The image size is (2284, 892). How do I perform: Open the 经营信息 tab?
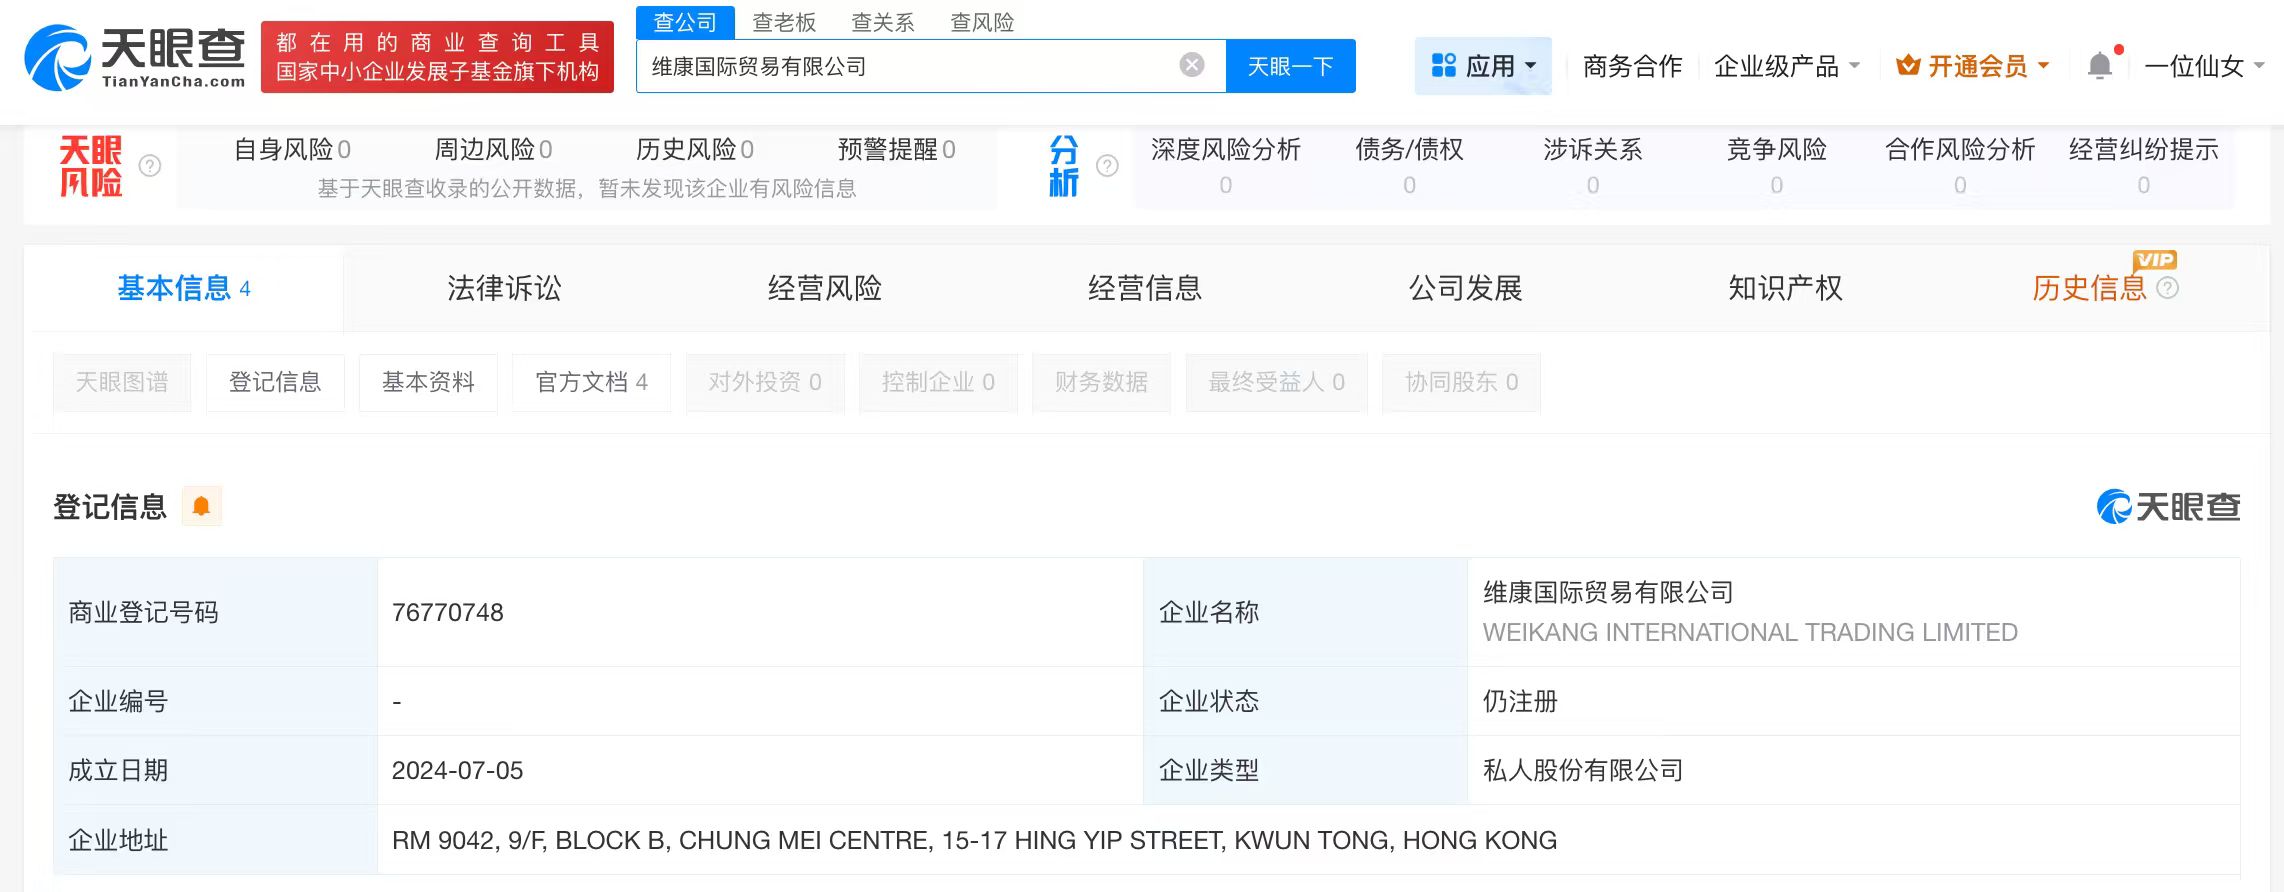pos(1145,288)
